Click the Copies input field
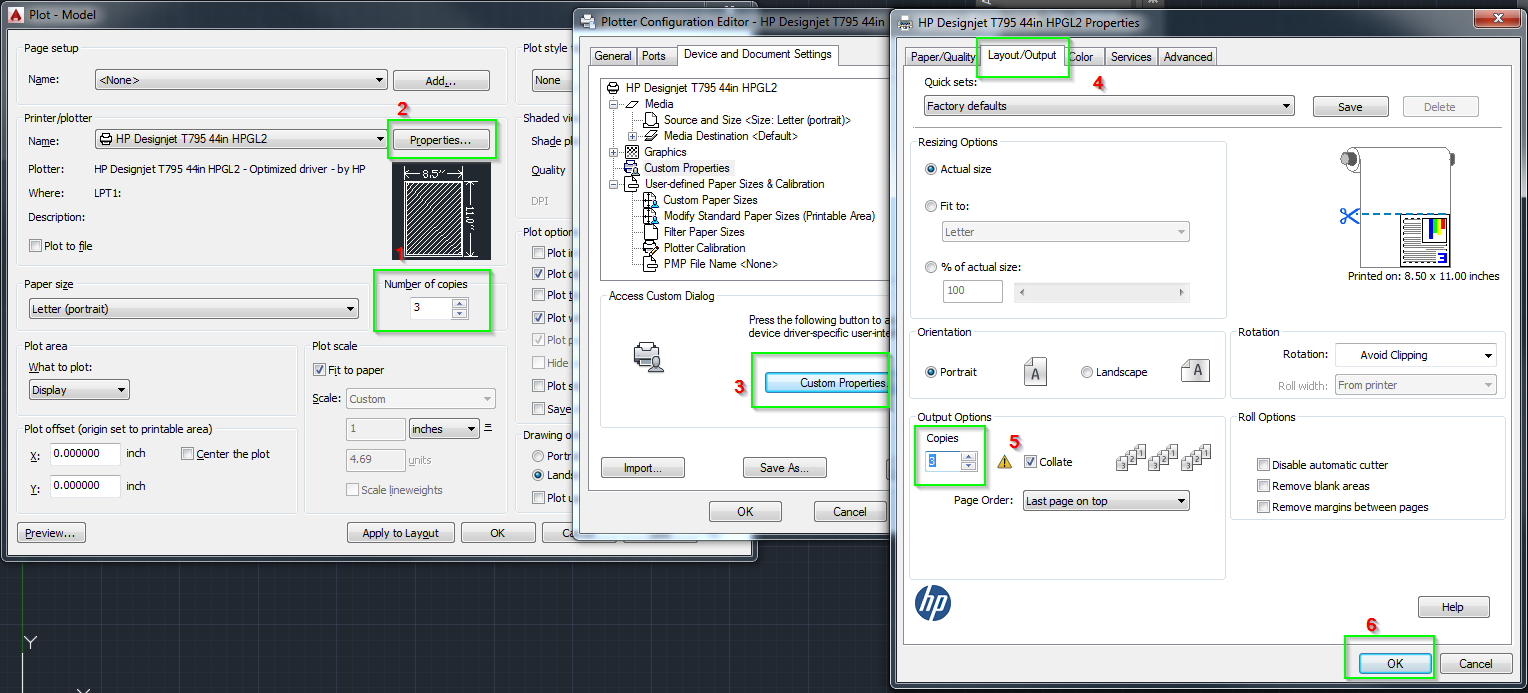The height and width of the screenshot is (693, 1528). [942, 461]
